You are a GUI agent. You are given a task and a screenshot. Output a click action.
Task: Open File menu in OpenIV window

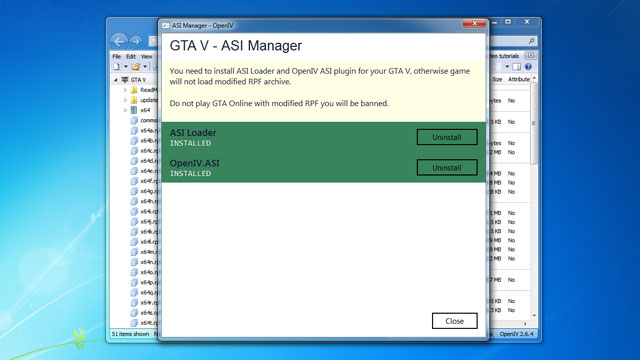(117, 56)
